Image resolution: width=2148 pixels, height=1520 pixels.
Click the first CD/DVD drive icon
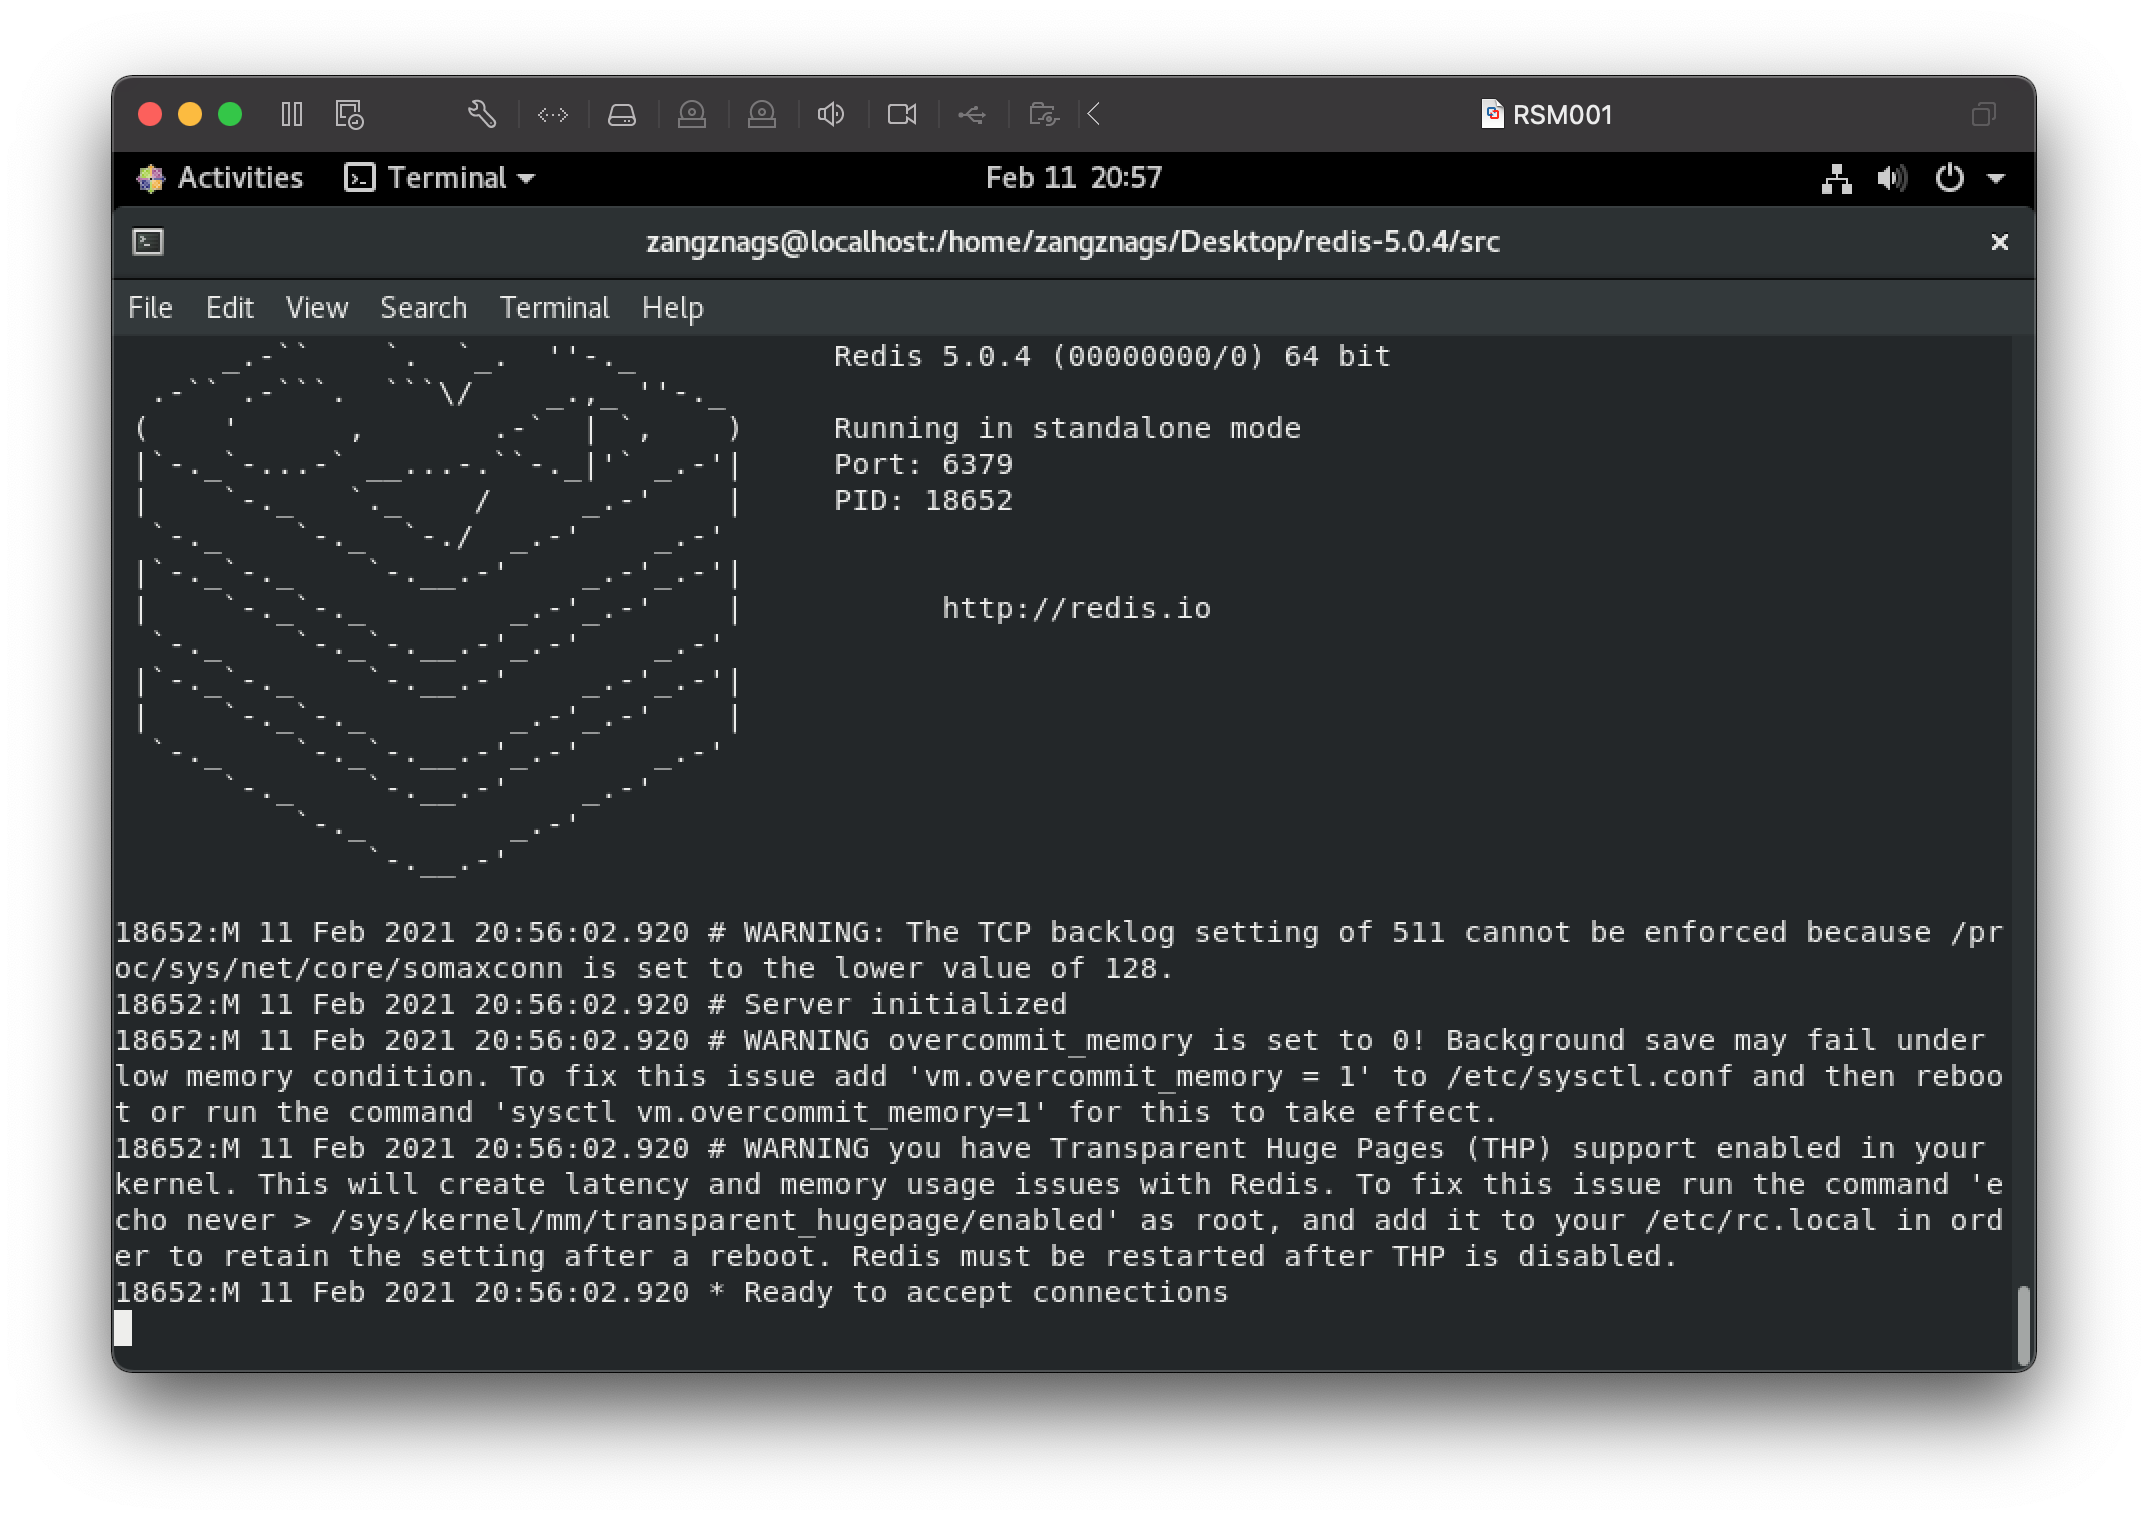point(692,115)
